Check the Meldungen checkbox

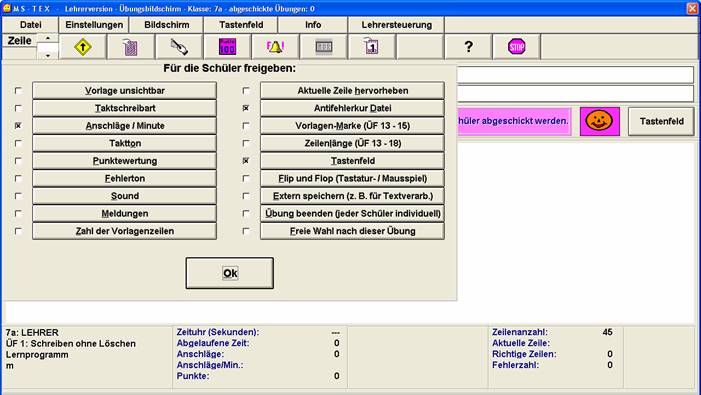(x=18, y=214)
